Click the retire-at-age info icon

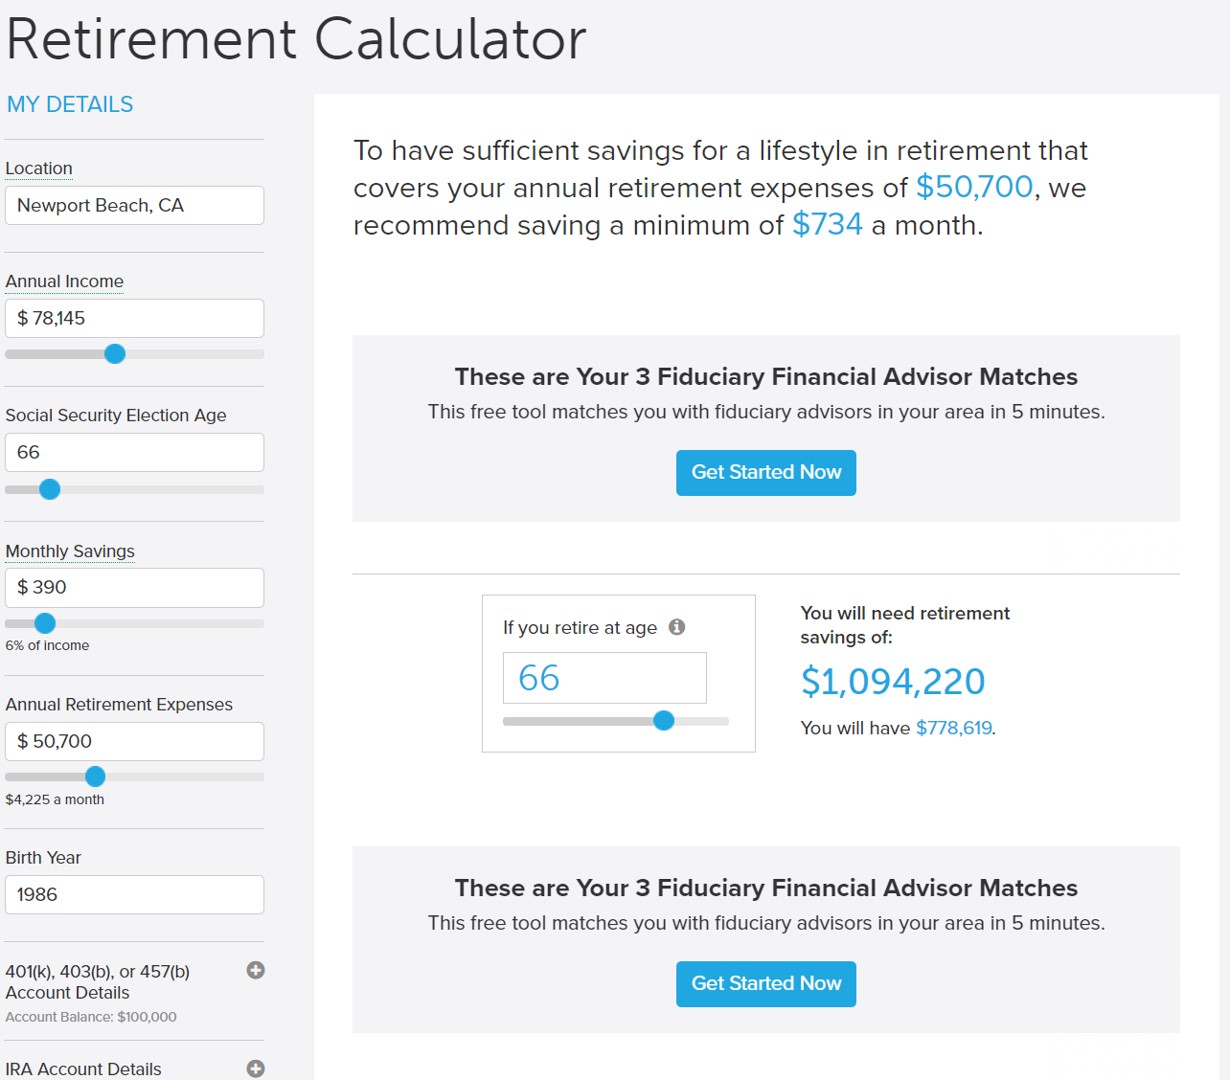click(x=677, y=627)
